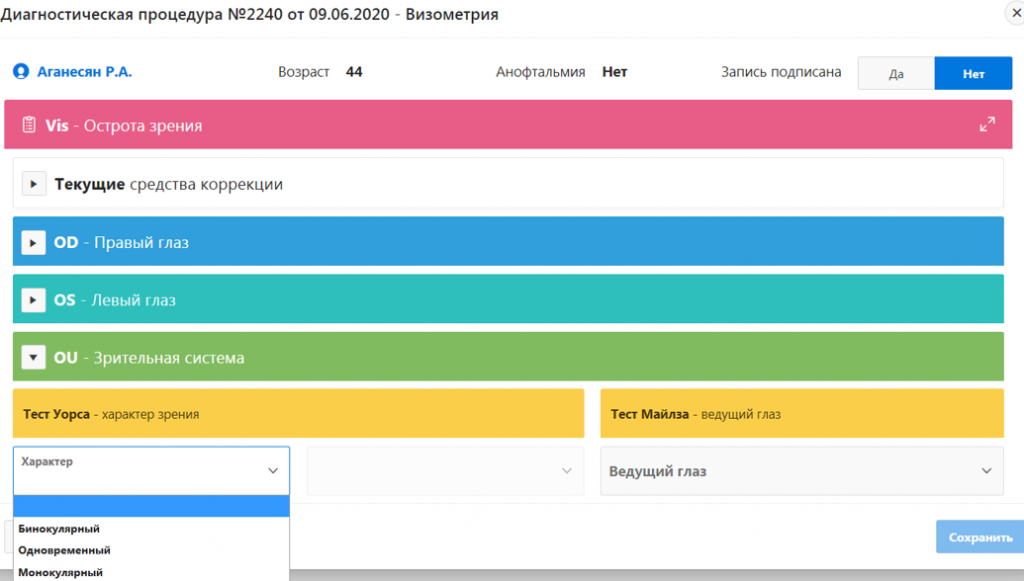
Task: Select Бинокулярный from the list
Action: [x=60, y=528]
